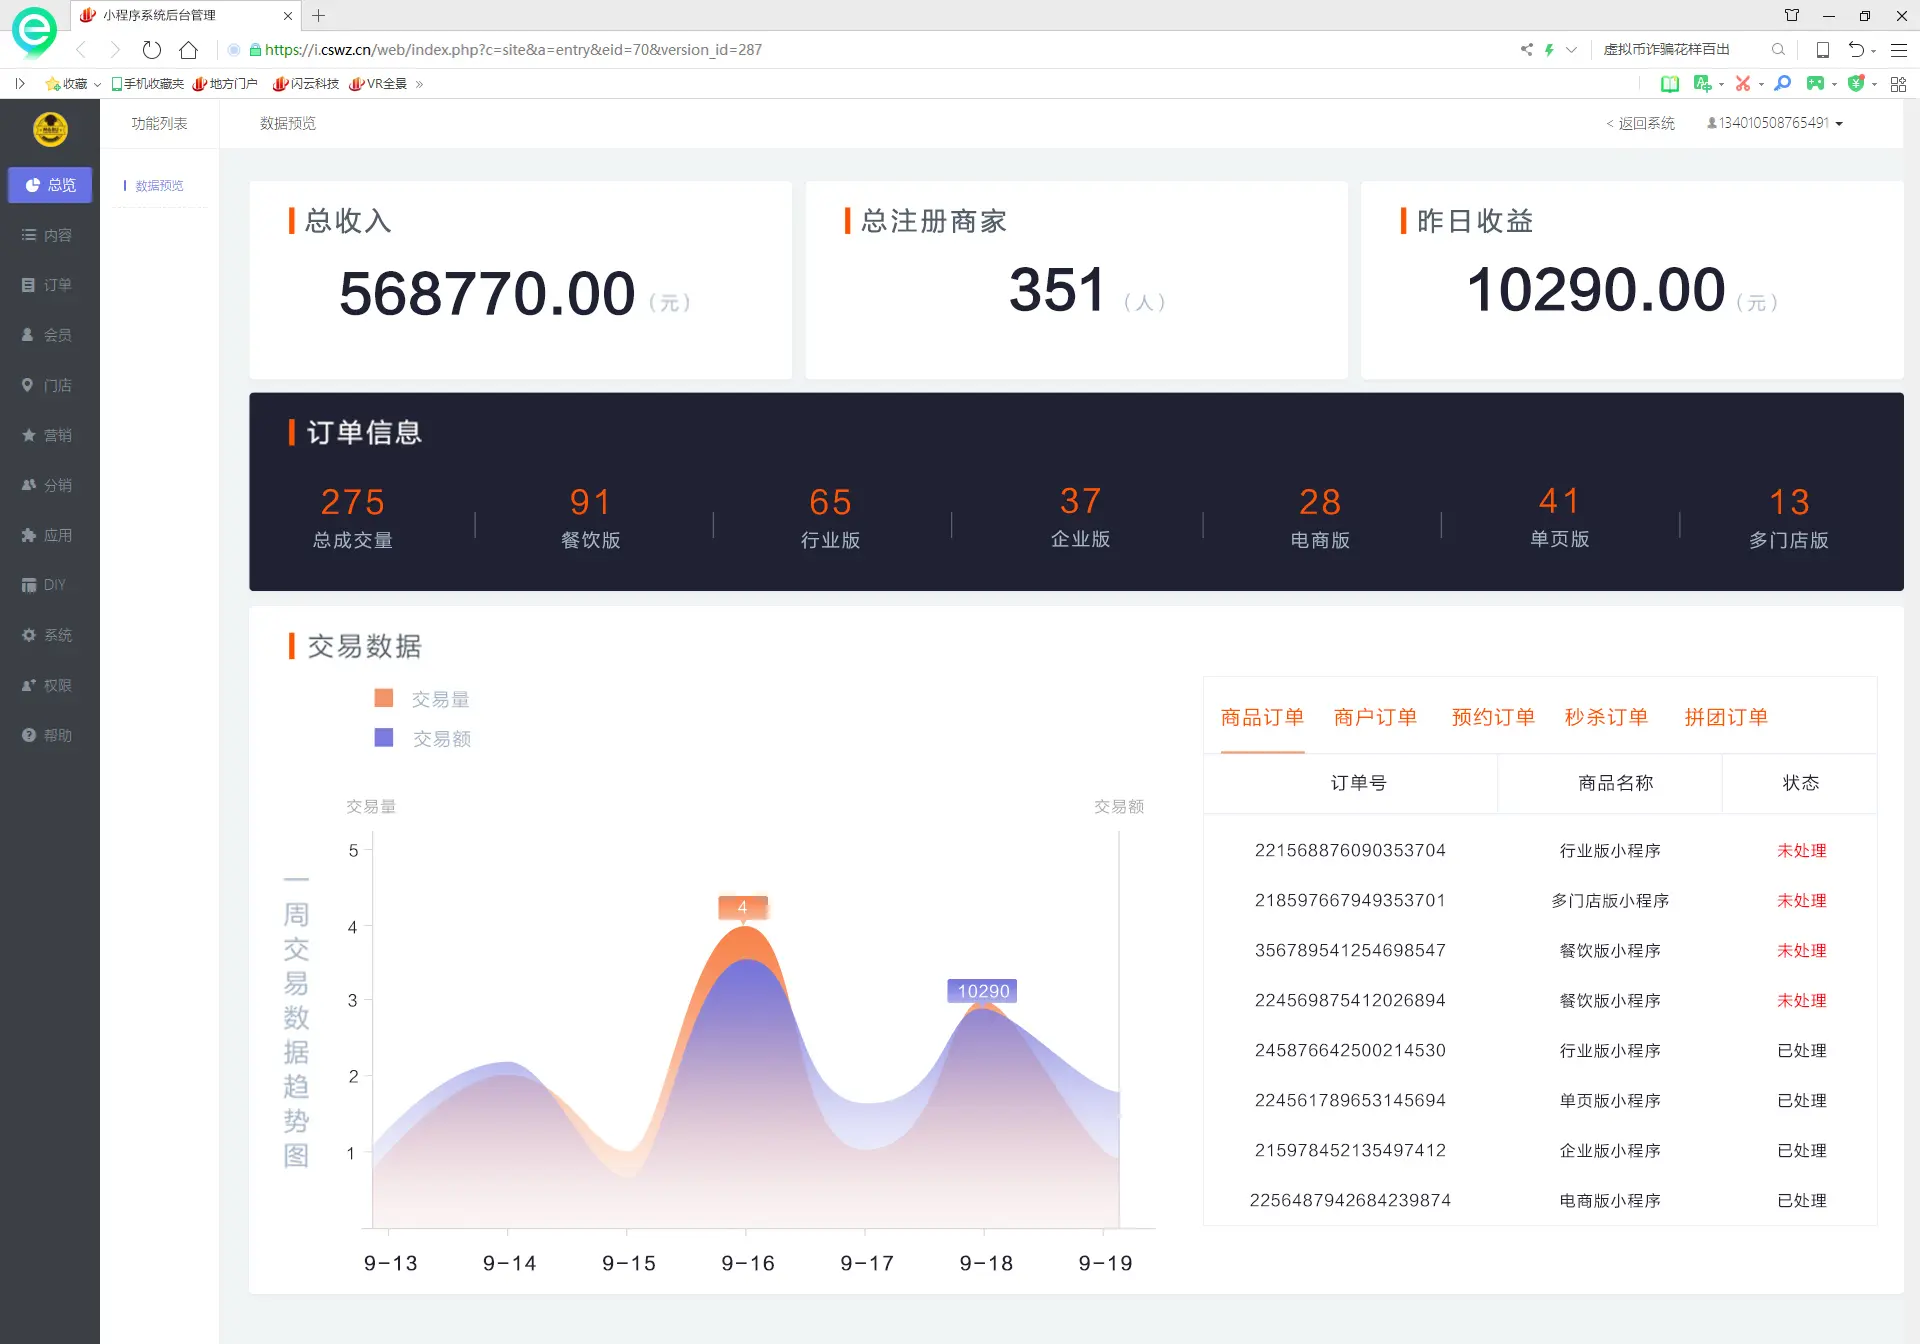The image size is (1920, 1344).
Task: Open the 数据预览 submenu link
Action: pyautogui.click(x=159, y=185)
